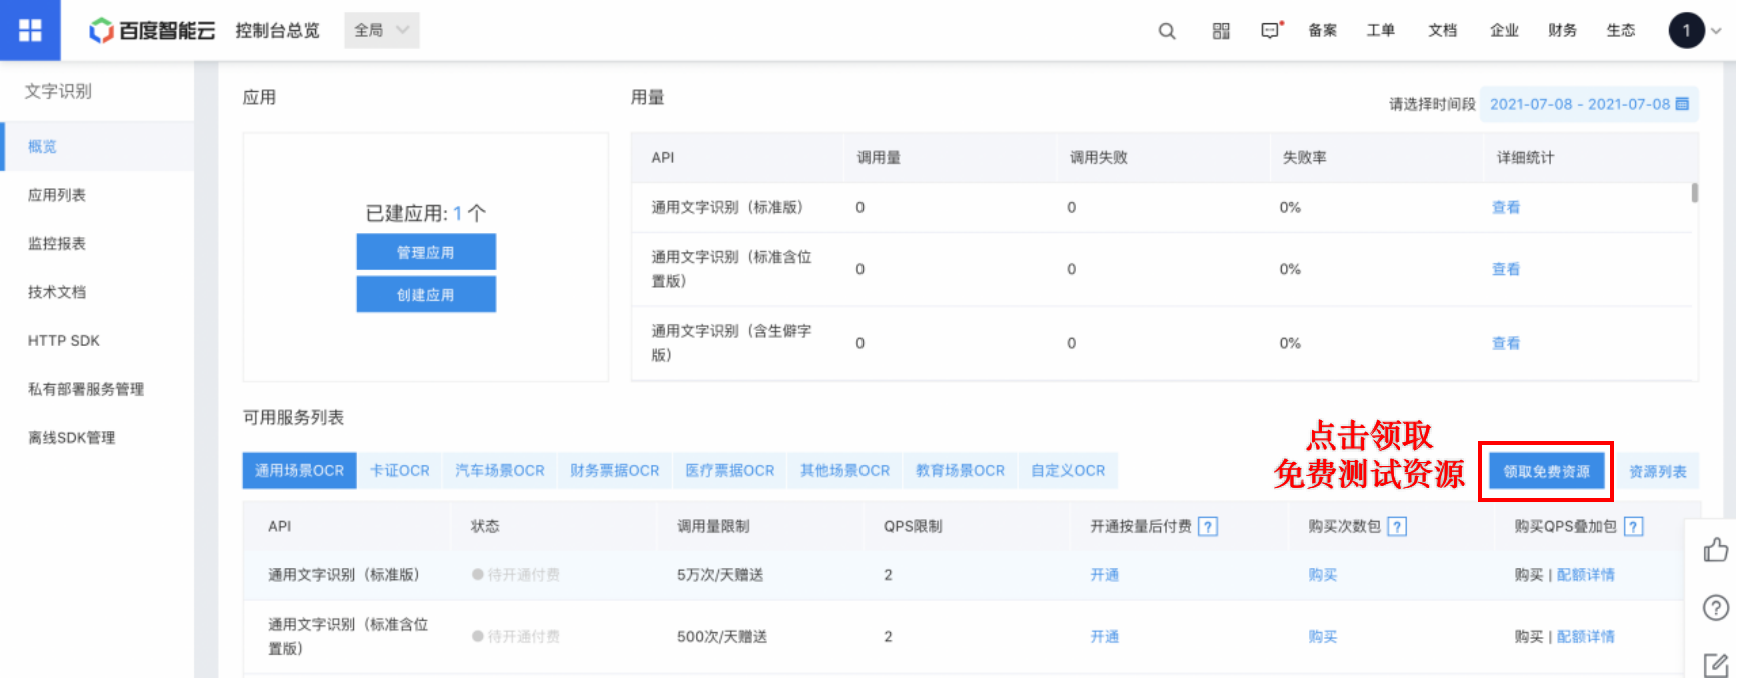Click the edit note icon at right edge

[x=1716, y=664]
